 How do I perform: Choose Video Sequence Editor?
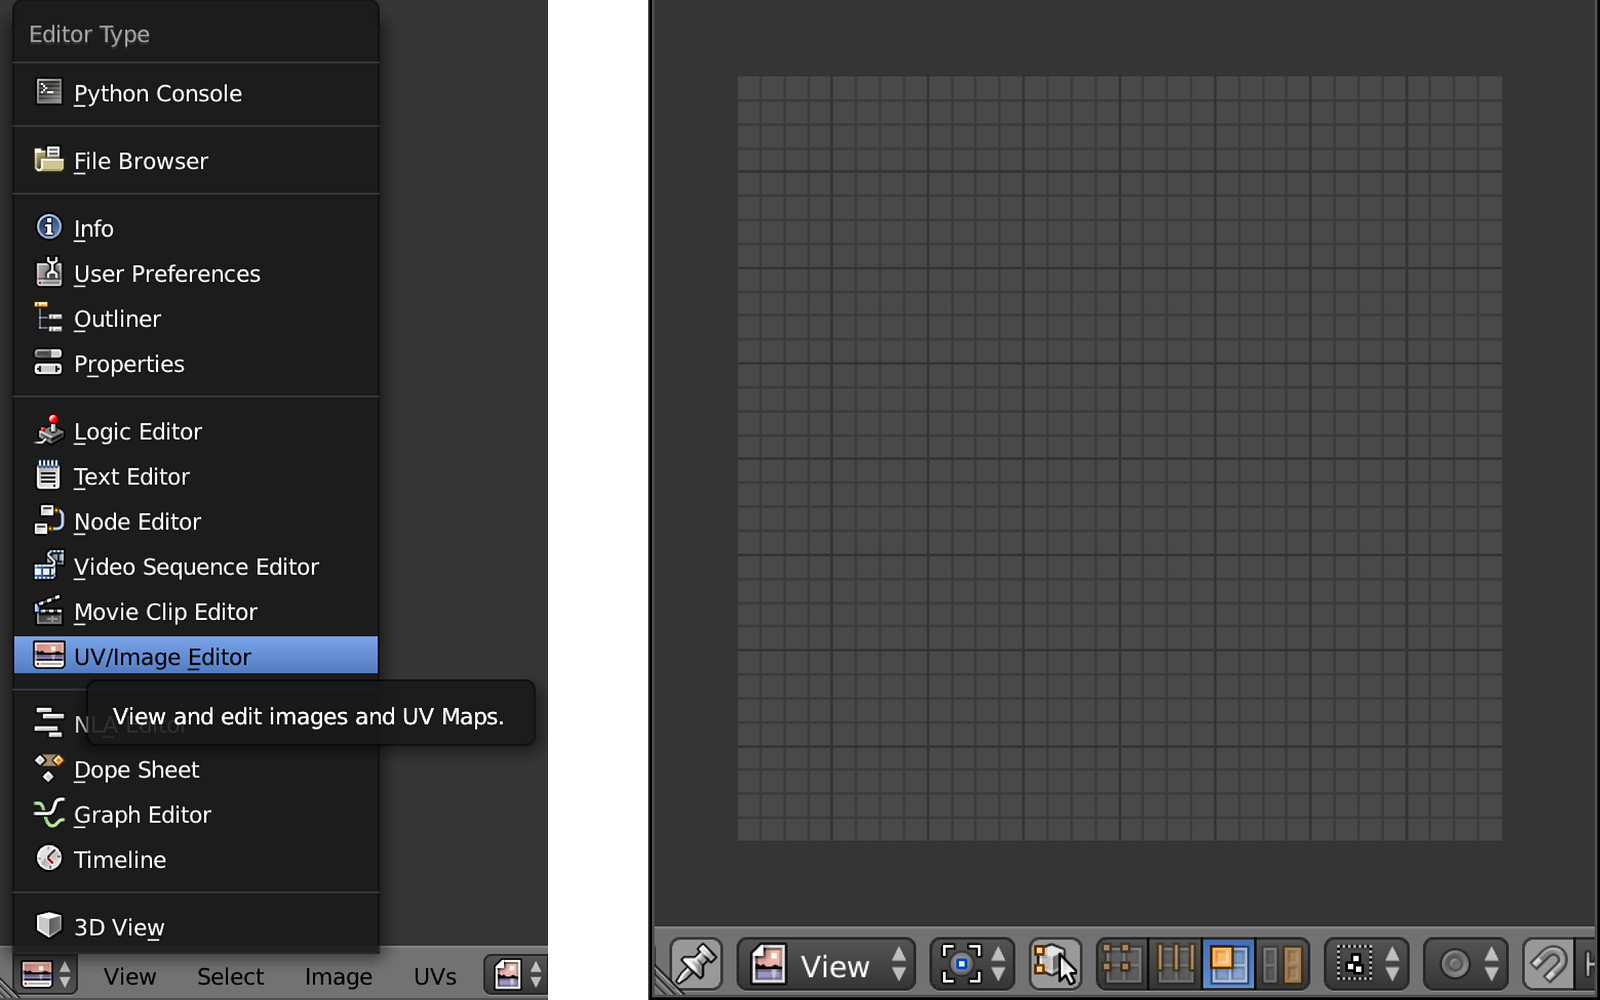pos(196,566)
